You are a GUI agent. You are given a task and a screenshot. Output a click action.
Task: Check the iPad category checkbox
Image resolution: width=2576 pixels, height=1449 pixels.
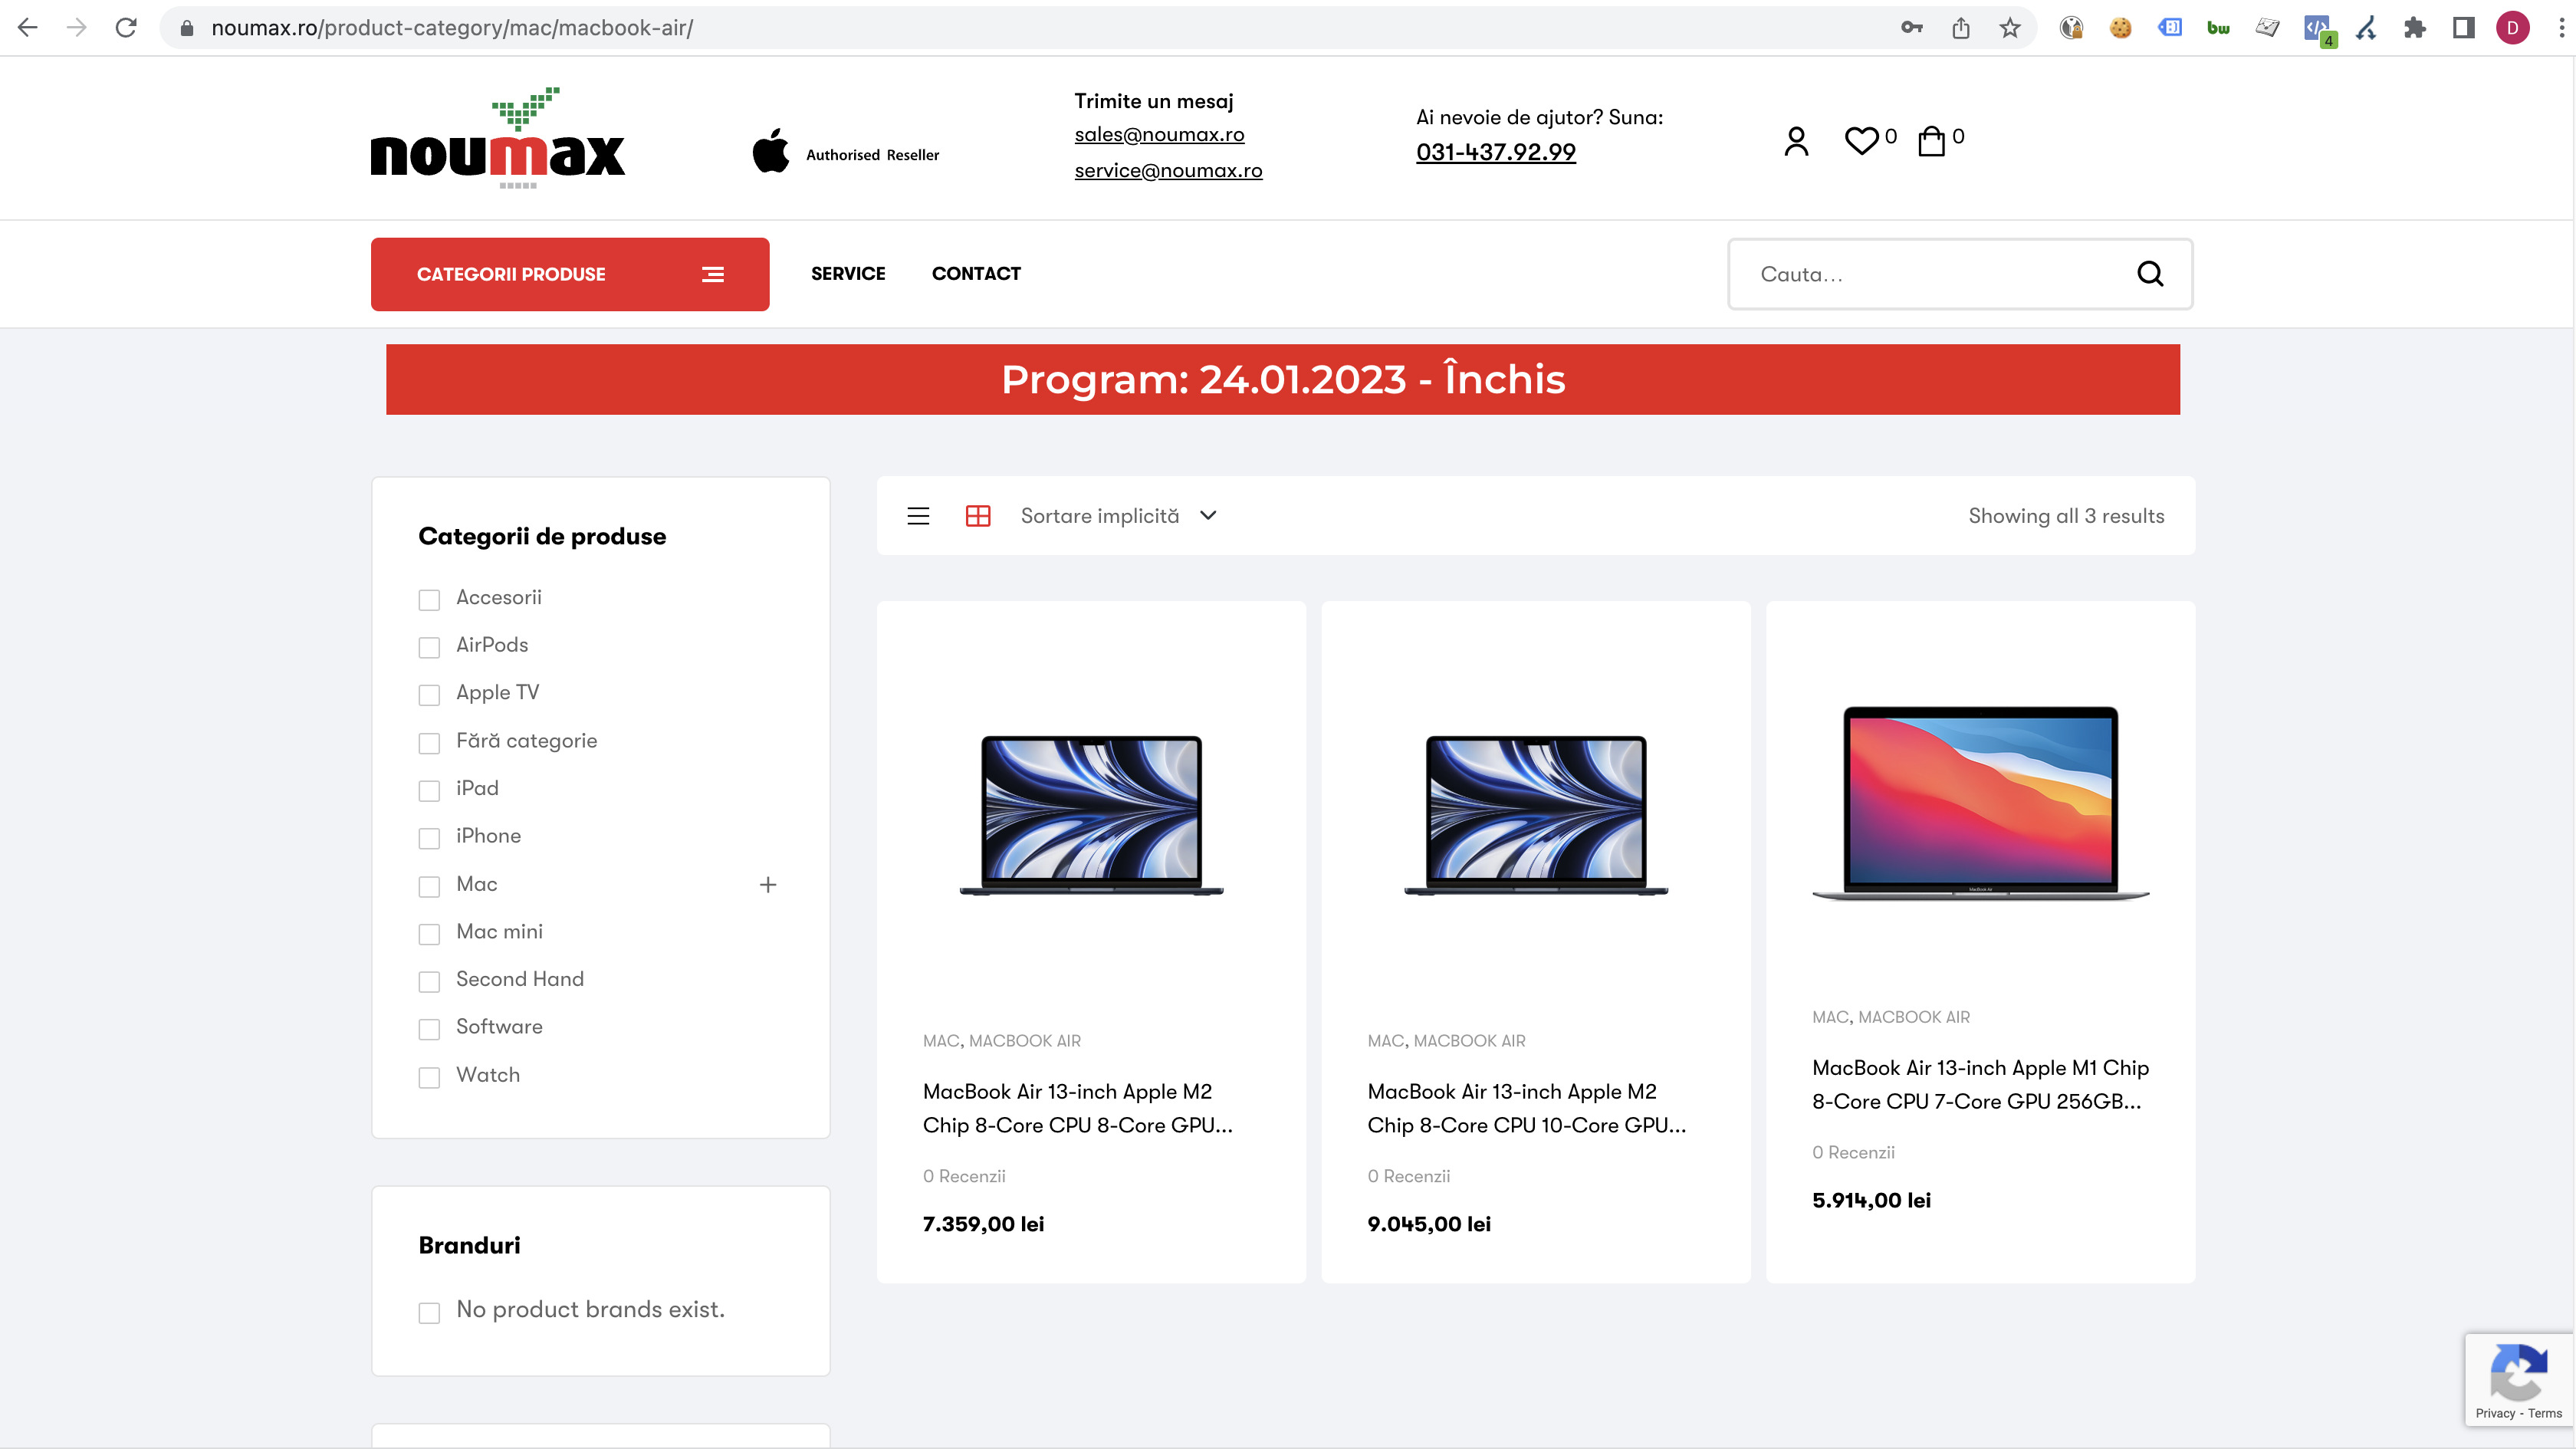click(x=429, y=790)
